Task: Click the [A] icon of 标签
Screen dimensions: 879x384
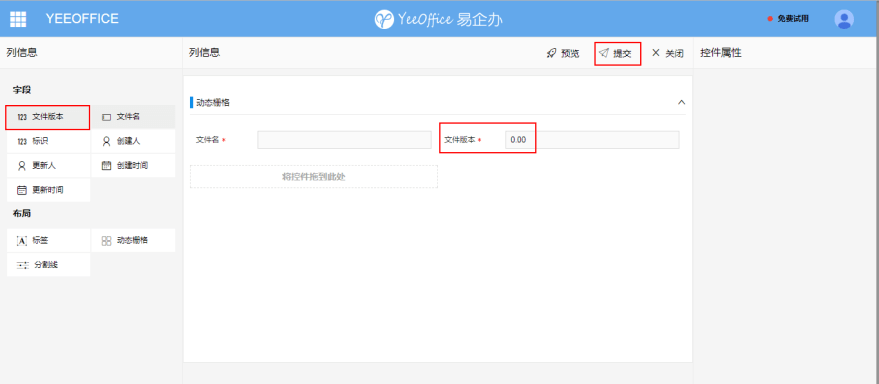Action: [22, 241]
